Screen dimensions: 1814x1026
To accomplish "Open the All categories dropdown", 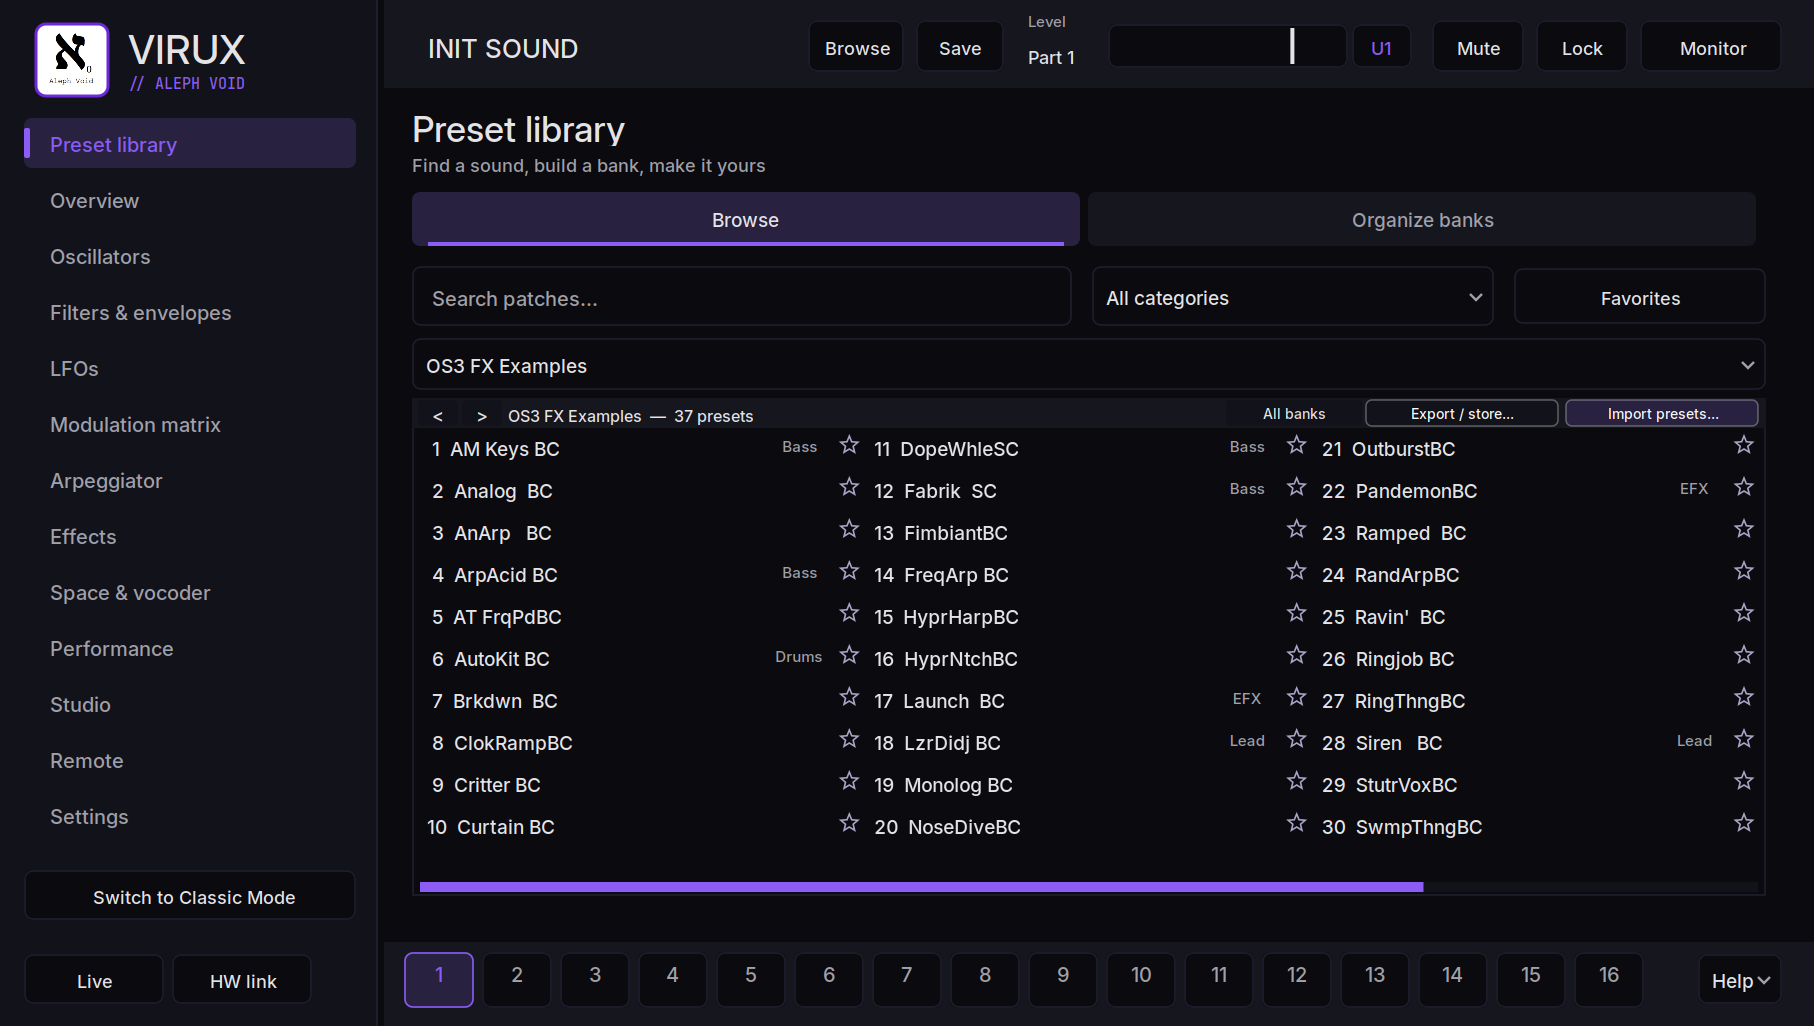I will pyautogui.click(x=1293, y=297).
